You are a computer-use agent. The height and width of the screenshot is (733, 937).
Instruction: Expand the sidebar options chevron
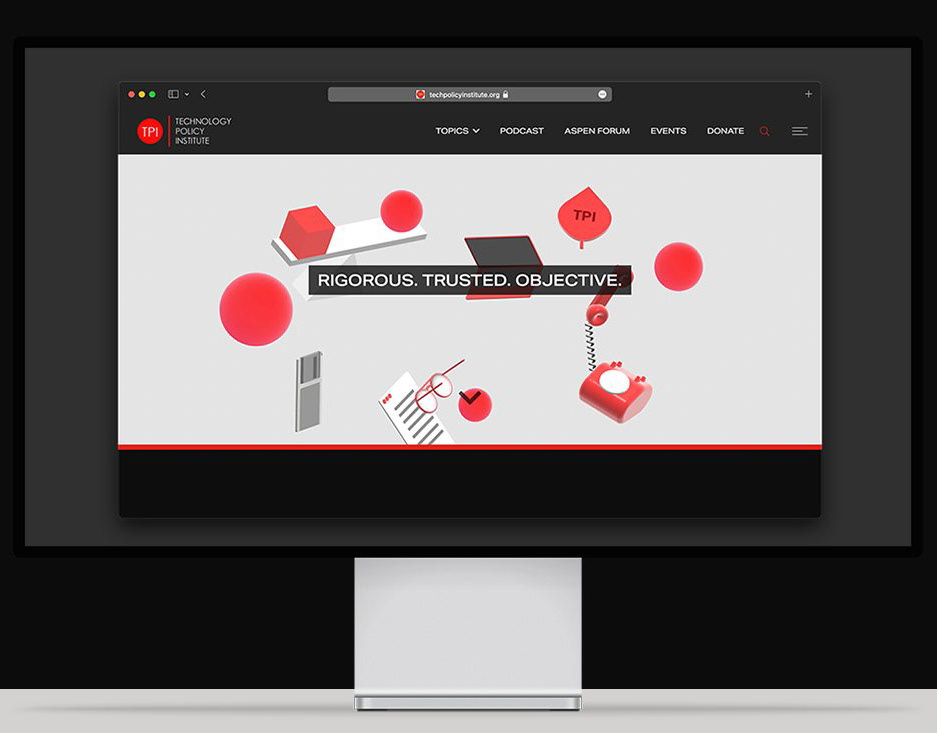[x=187, y=94]
